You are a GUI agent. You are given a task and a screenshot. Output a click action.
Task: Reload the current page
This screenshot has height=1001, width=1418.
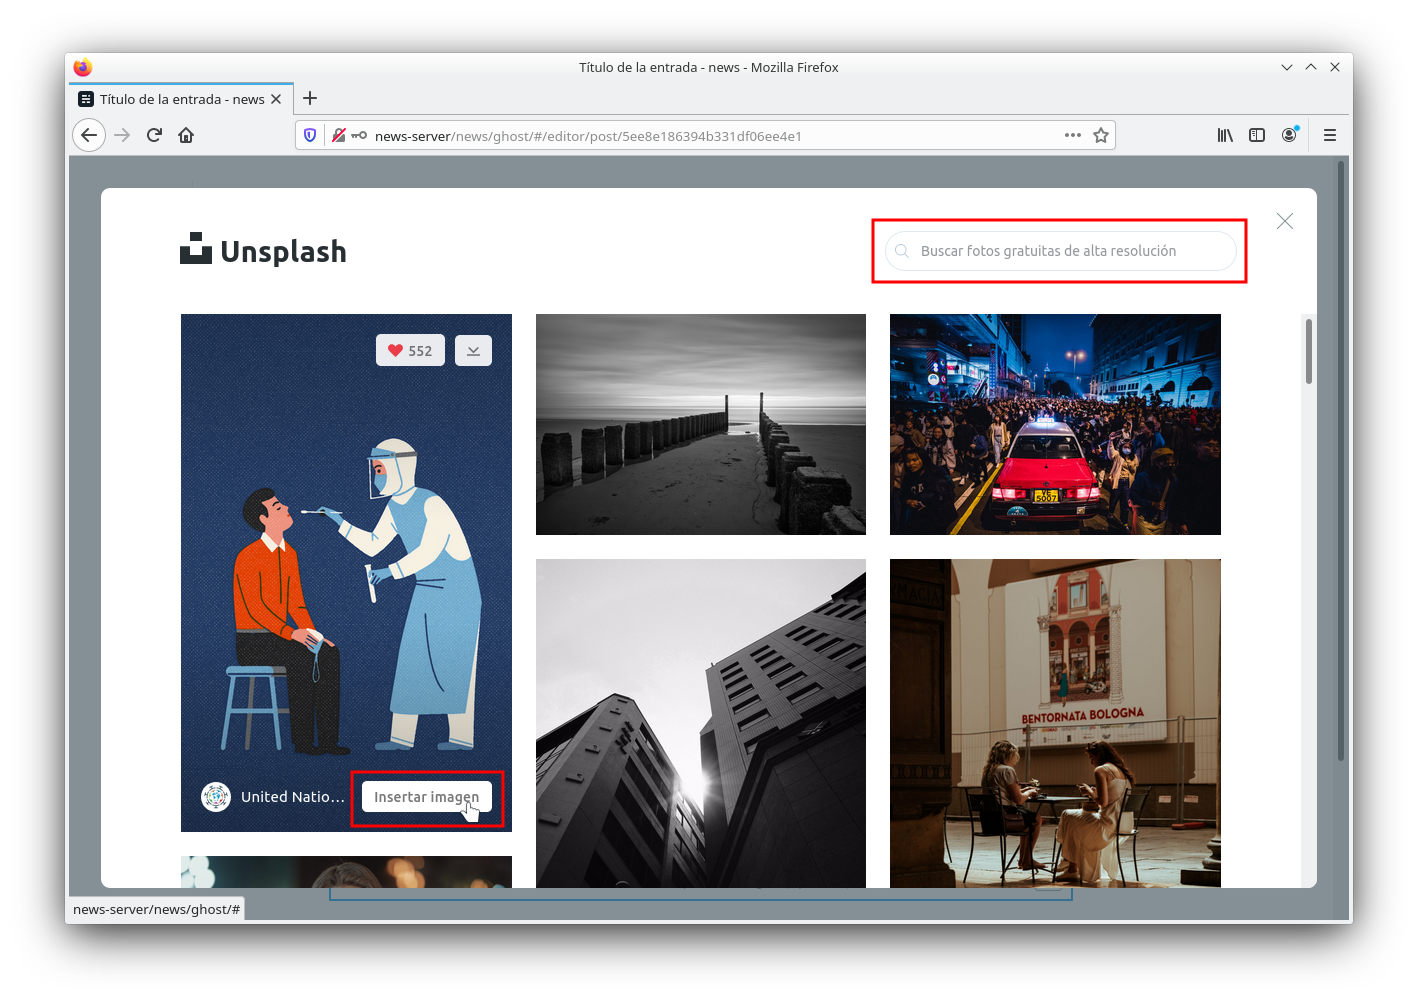coord(154,135)
